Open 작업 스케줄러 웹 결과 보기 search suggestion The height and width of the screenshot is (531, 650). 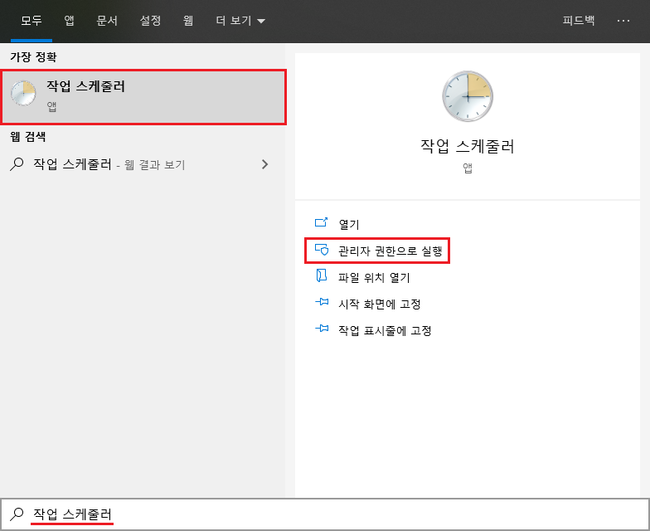tap(108, 164)
